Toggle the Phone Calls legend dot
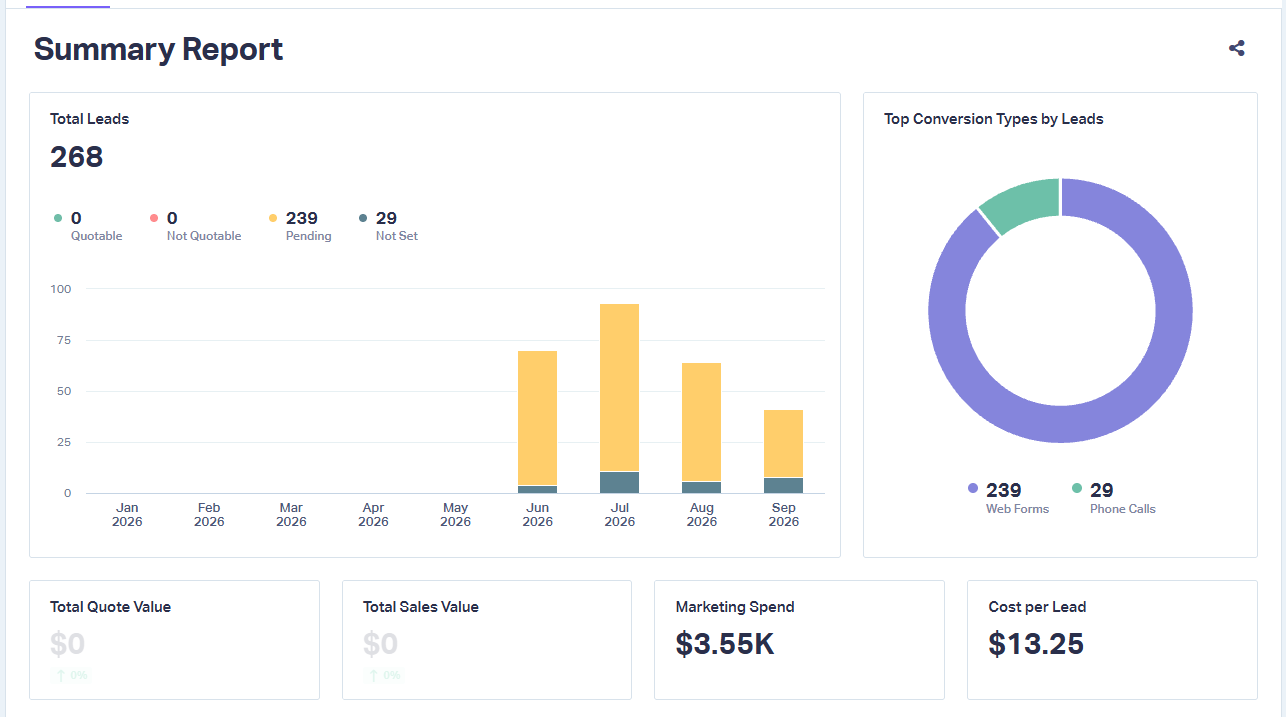The image size is (1286, 717). click(x=1077, y=488)
